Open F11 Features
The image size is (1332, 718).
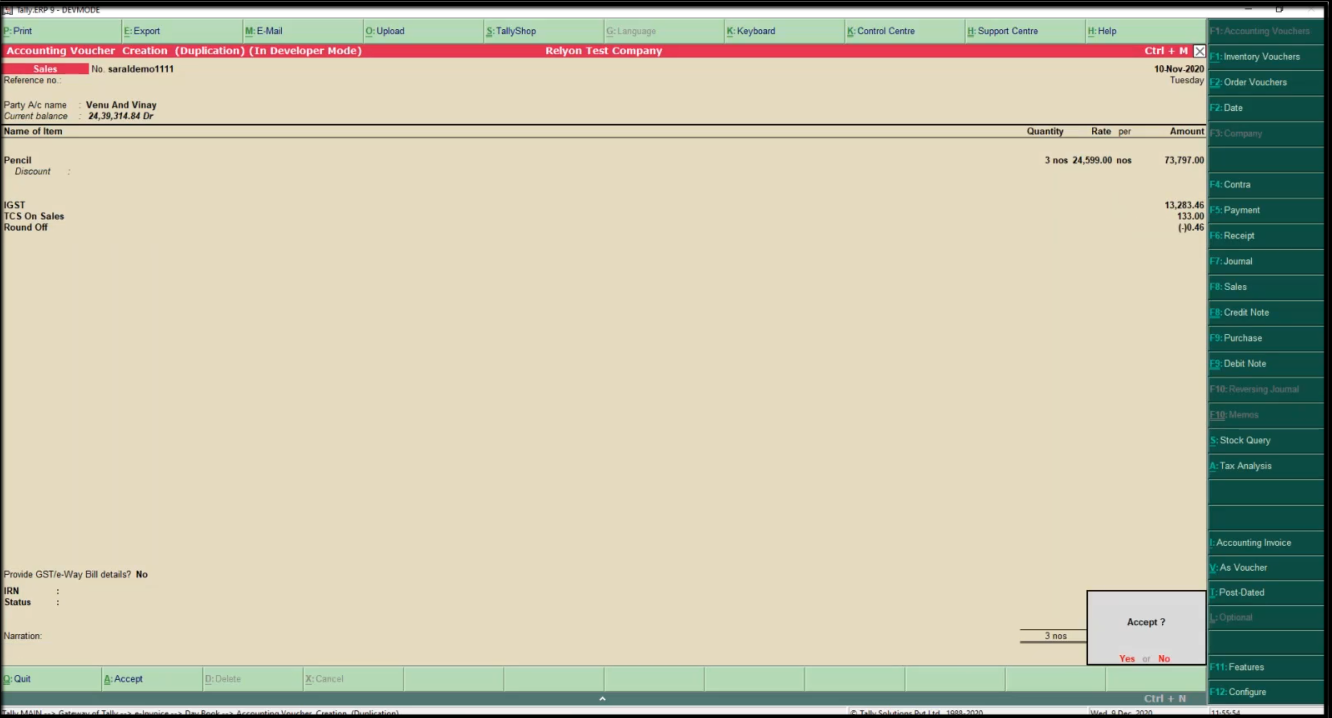[x=1266, y=667]
